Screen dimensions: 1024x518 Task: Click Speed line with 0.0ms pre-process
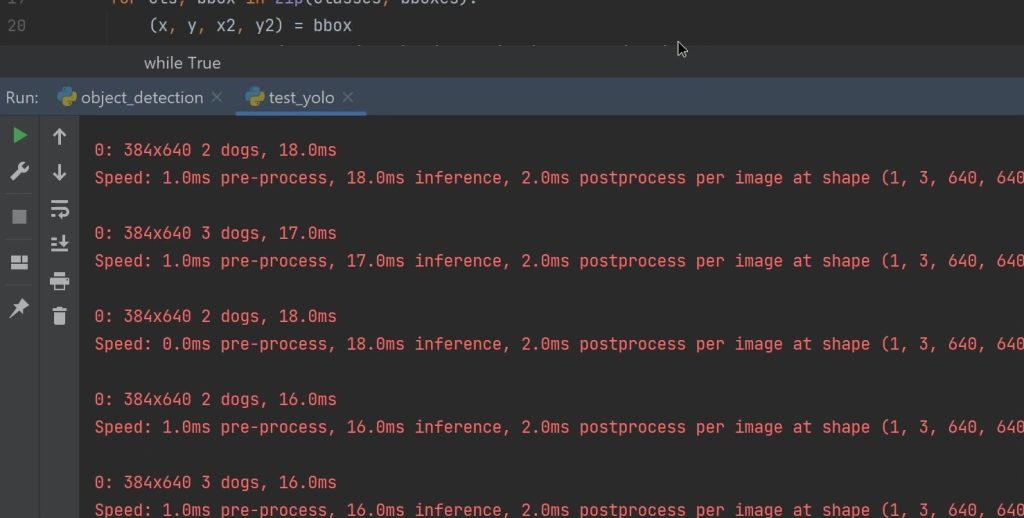[x=559, y=344]
